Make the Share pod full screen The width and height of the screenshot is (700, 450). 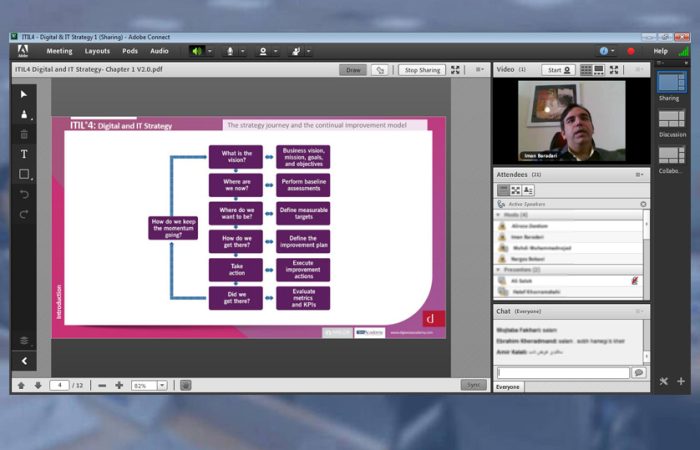click(455, 70)
